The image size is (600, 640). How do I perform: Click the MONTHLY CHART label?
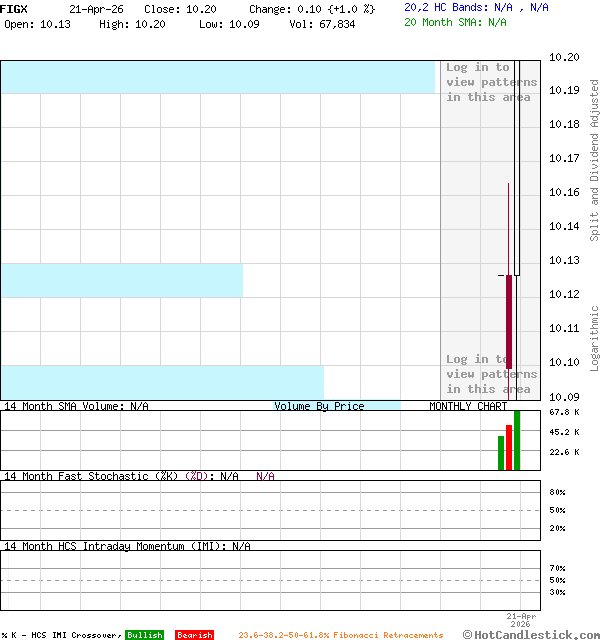[x=468, y=406]
